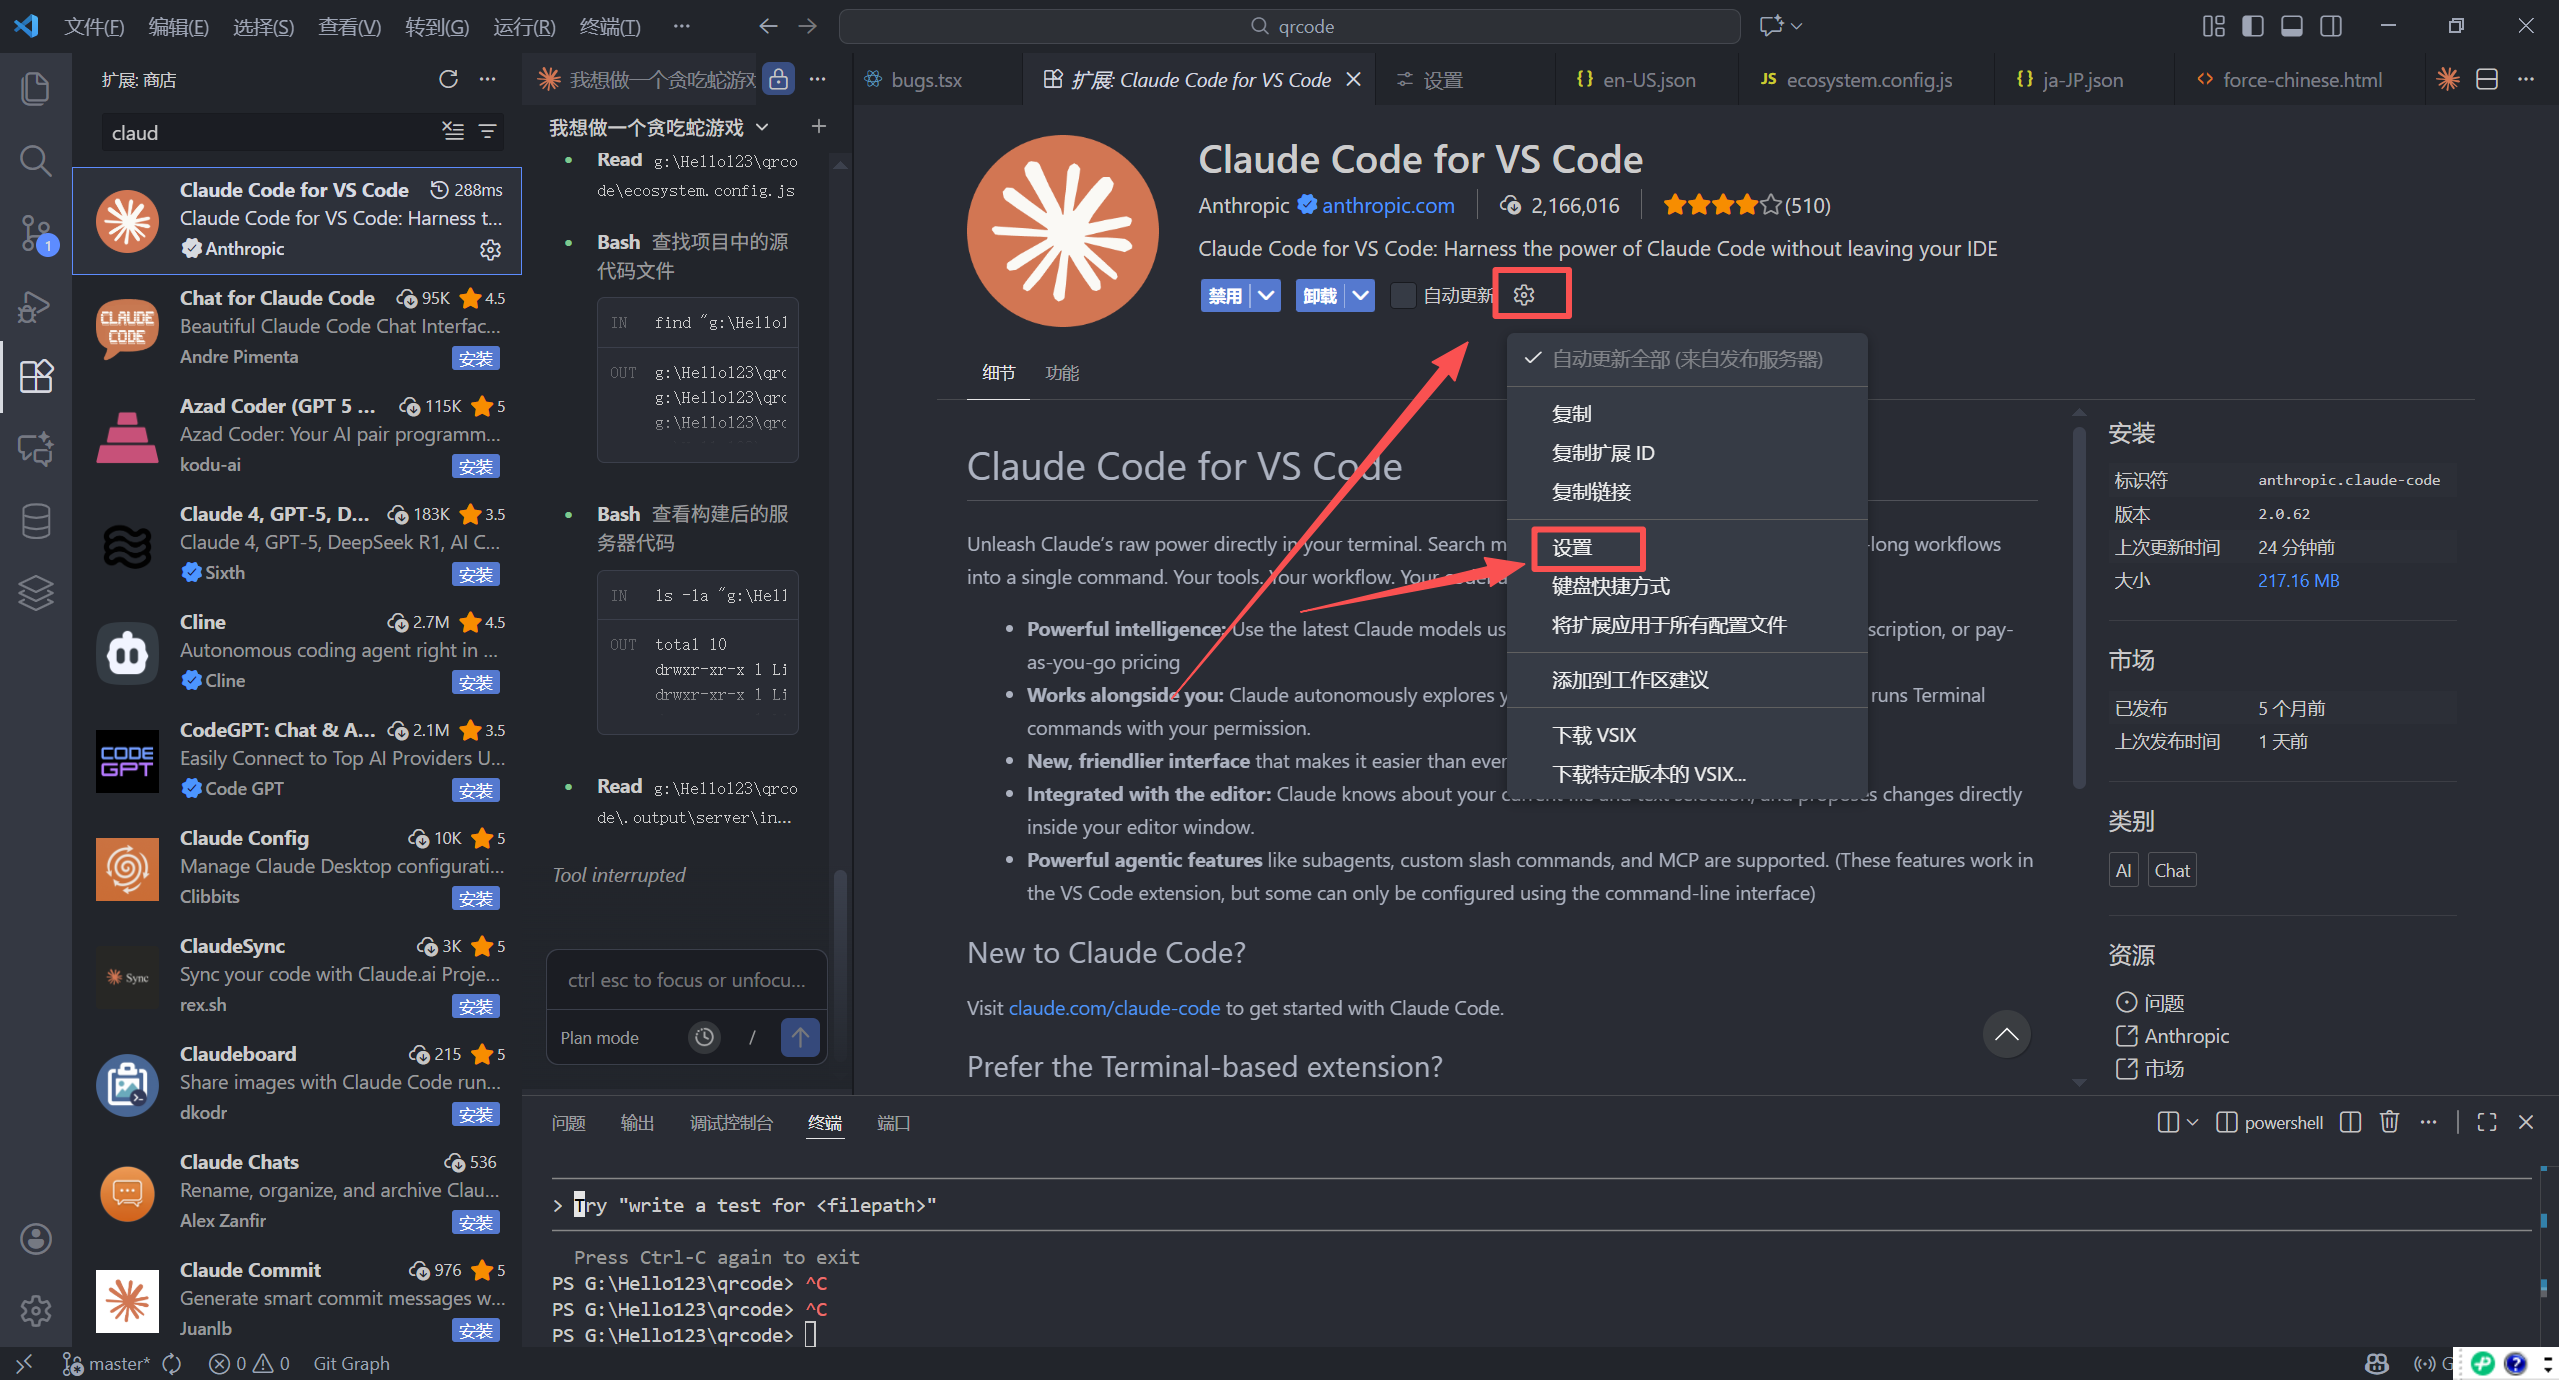Viewport: 2559px width, 1380px height.
Task: Open the 我想做一个贪吃蛇游戏 session dropdown
Action: tap(762, 127)
